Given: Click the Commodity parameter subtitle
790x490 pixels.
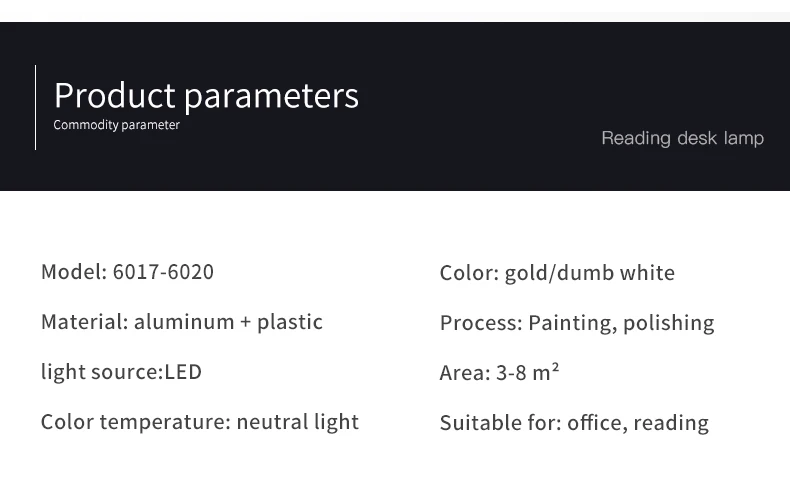Looking at the screenshot, I should 116,125.
